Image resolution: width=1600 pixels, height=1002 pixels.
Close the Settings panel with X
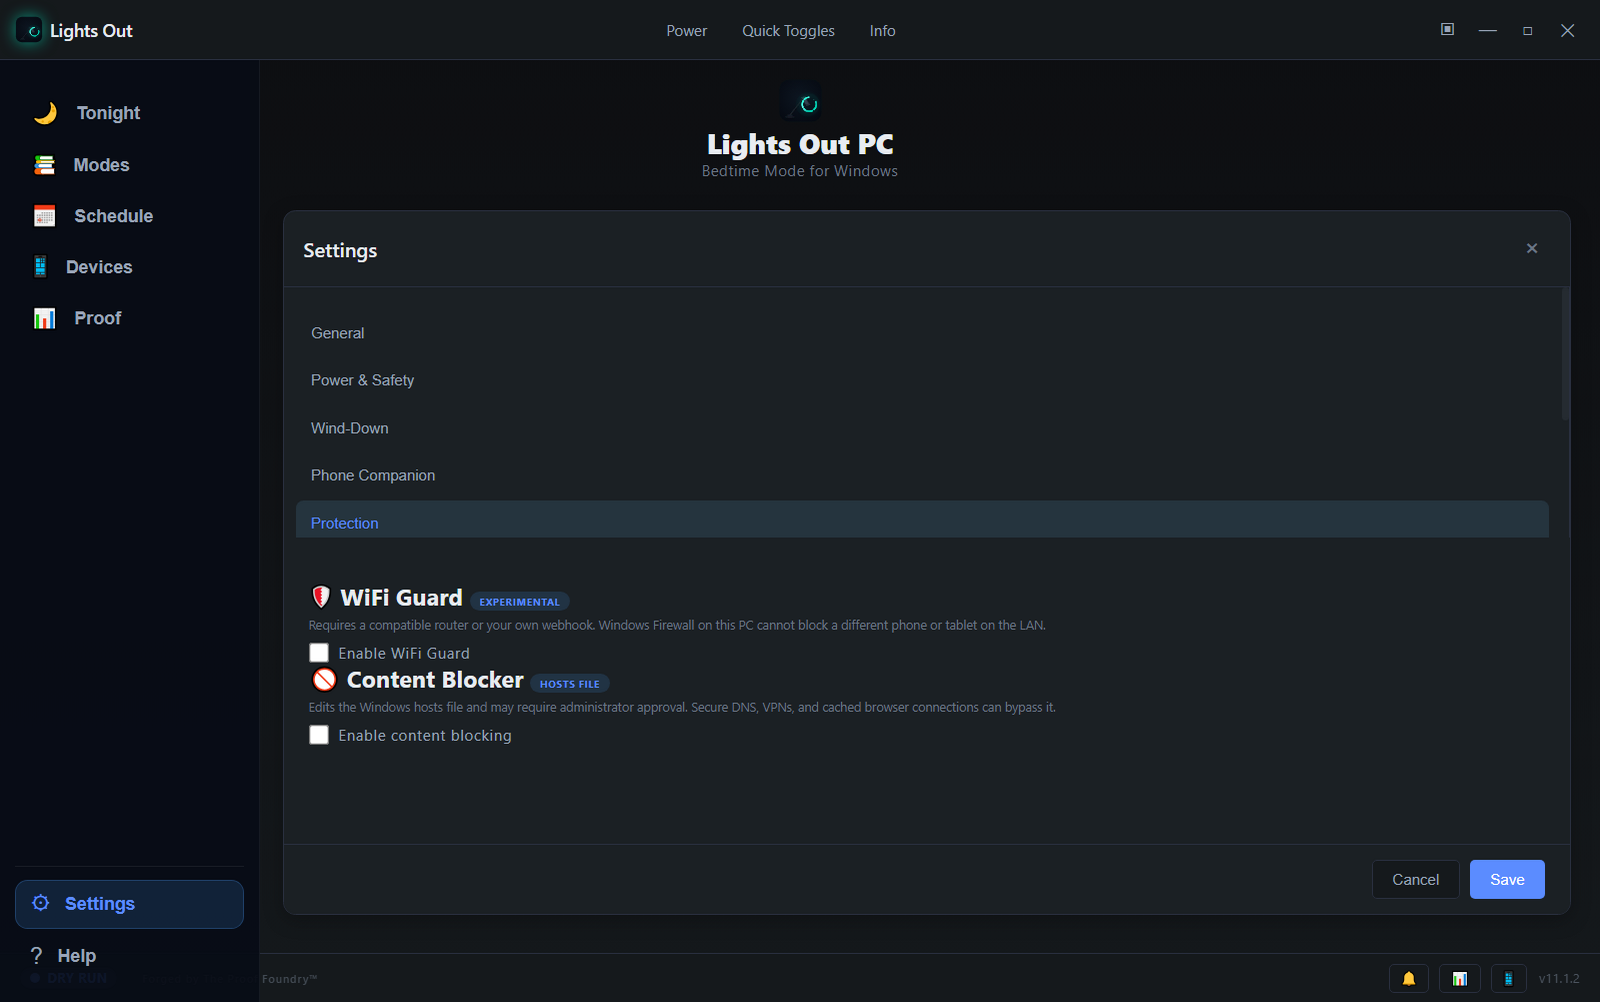[x=1532, y=248]
